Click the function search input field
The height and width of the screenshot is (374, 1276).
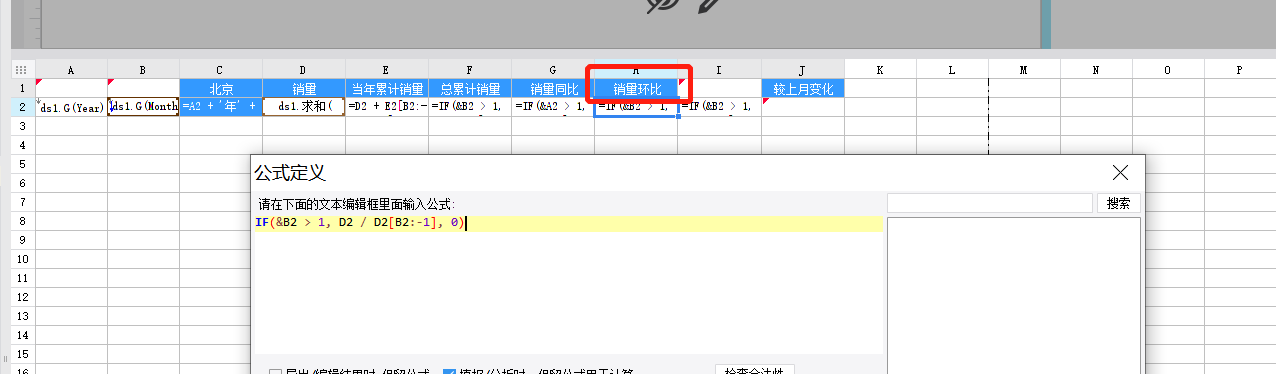point(989,203)
